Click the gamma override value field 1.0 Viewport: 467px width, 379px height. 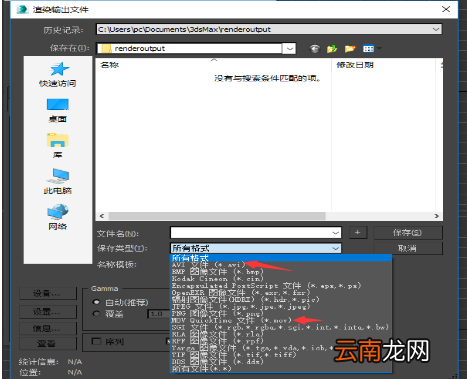158,314
